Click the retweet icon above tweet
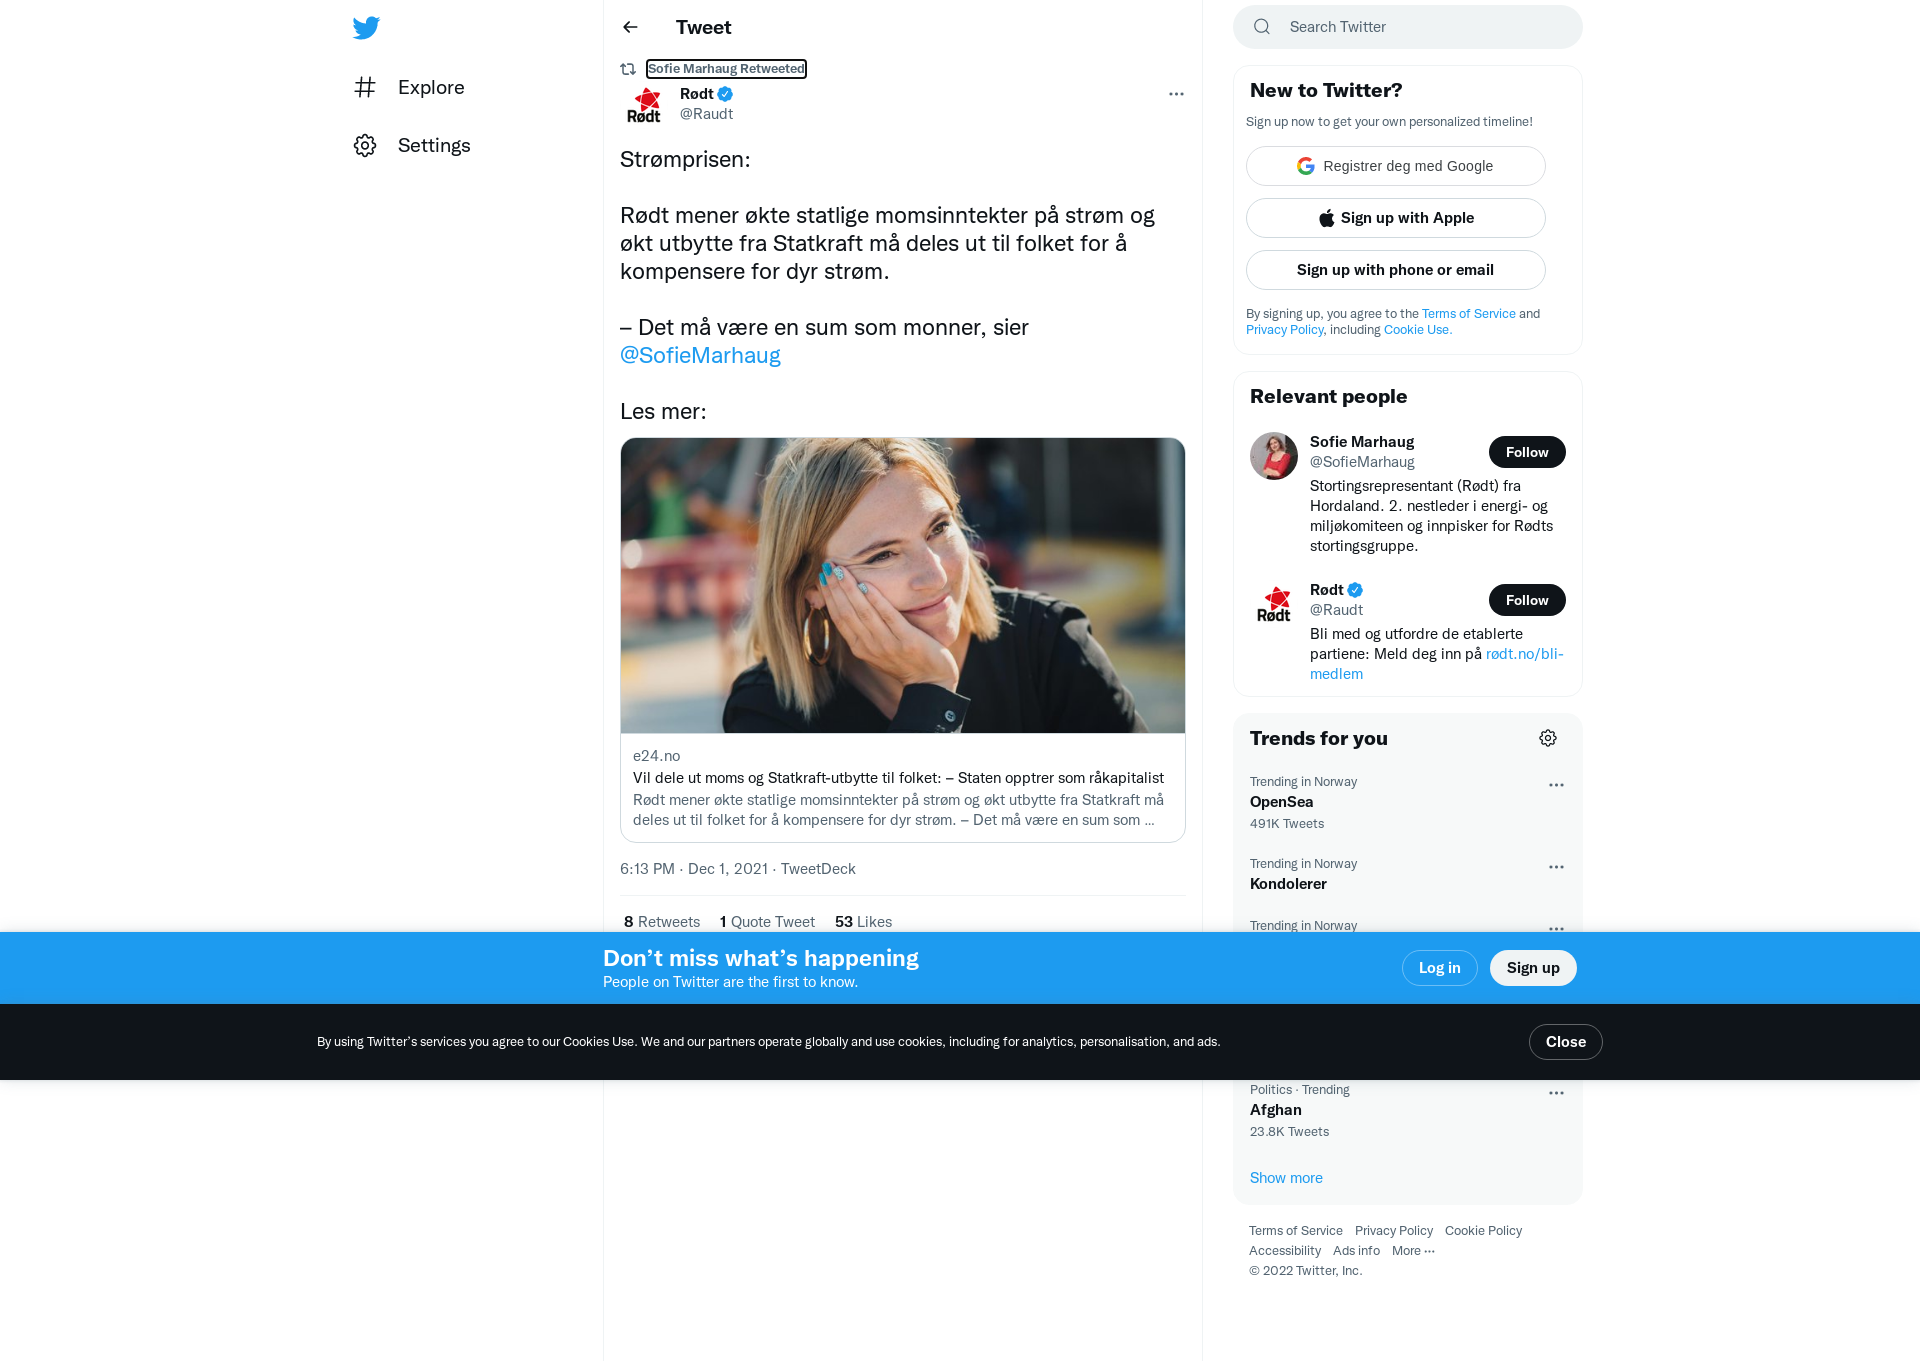Viewport: 1920px width, 1361px height. click(x=628, y=69)
